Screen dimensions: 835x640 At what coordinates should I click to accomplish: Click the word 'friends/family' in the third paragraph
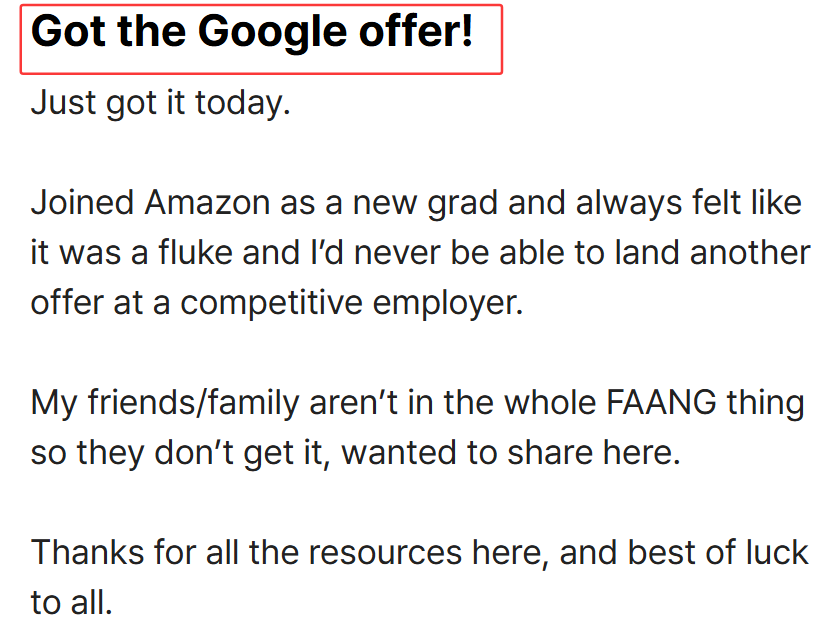[x=194, y=403]
